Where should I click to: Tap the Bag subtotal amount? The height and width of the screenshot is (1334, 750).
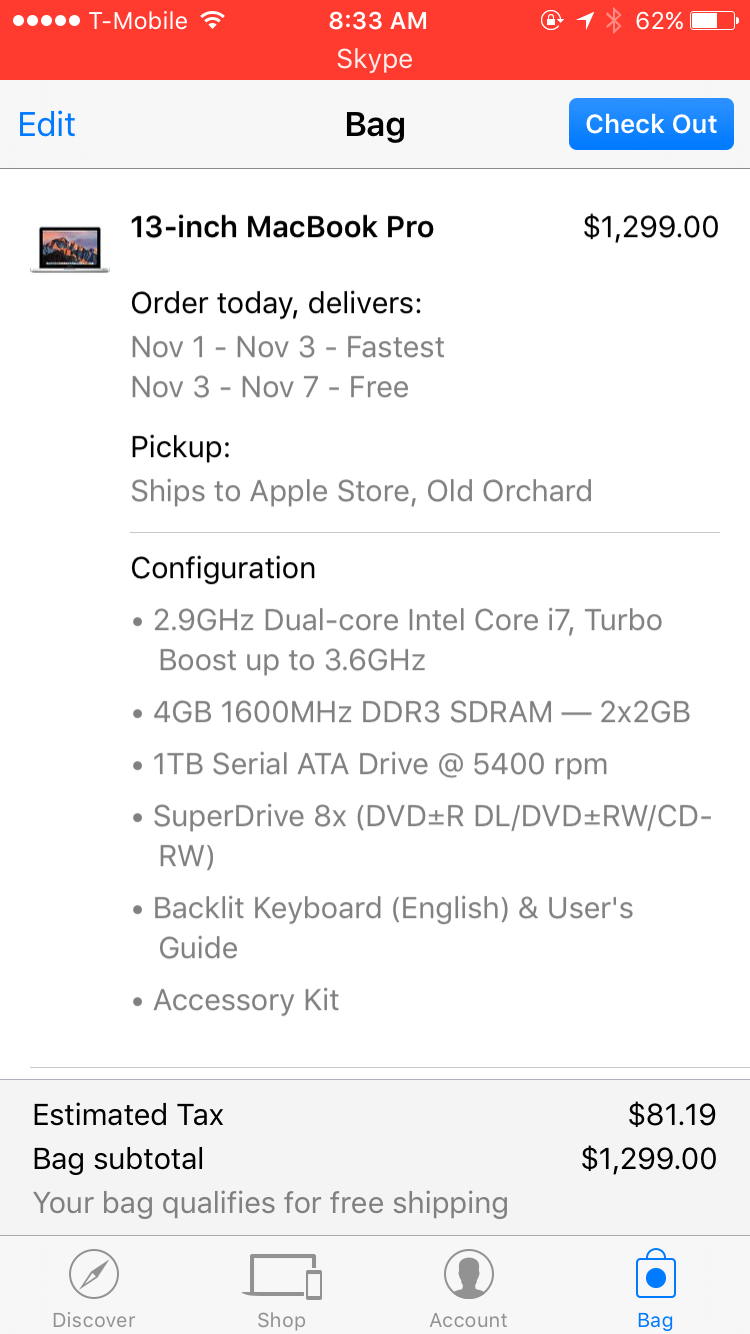coord(649,1158)
